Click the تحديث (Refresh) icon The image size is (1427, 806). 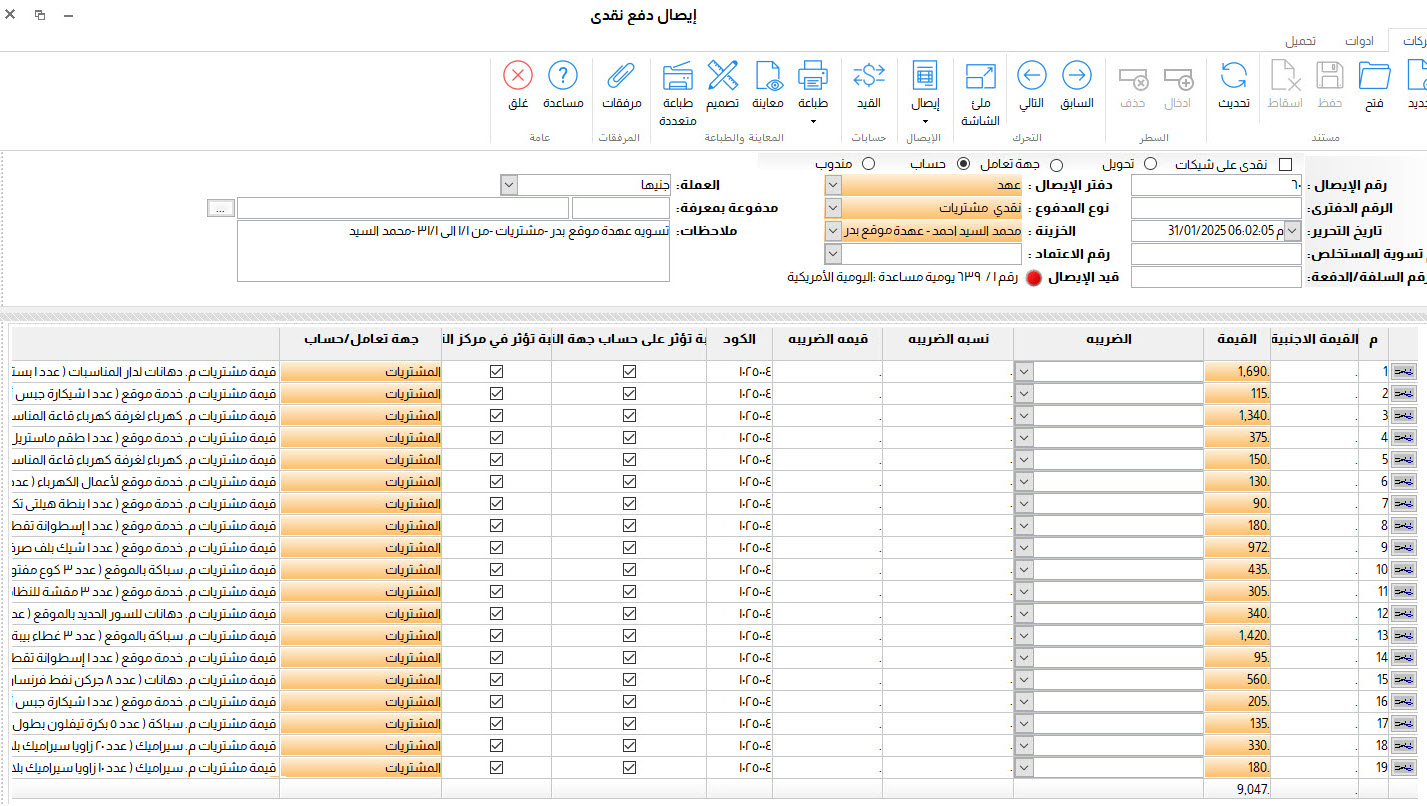point(1233,76)
